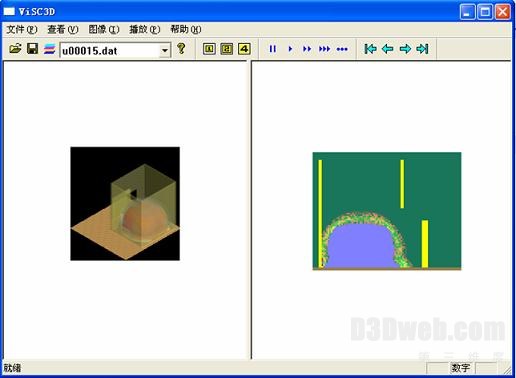Click the question mark help icon

pyautogui.click(x=181, y=49)
